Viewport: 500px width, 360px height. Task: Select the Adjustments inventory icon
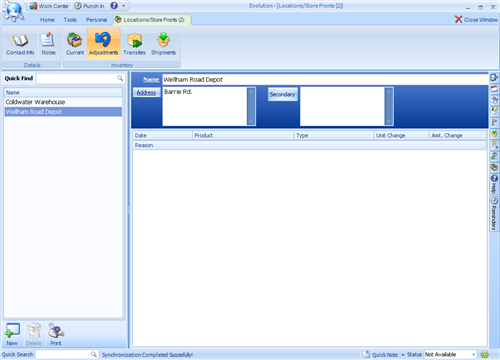pos(103,44)
